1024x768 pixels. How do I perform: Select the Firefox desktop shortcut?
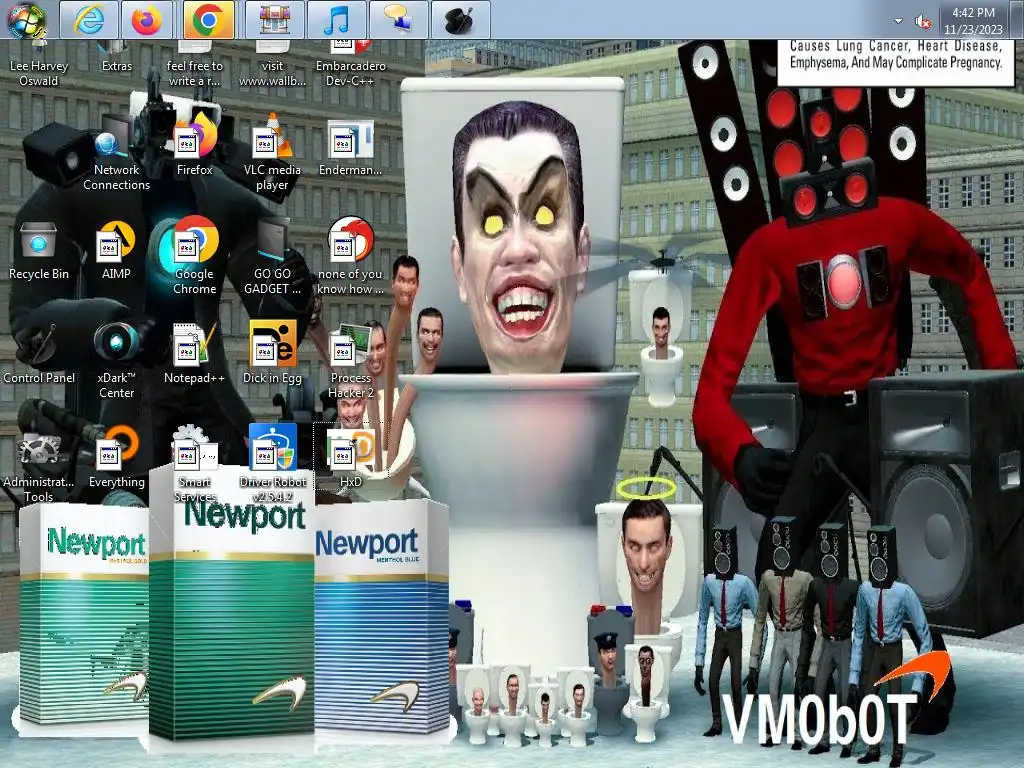coord(195,145)
